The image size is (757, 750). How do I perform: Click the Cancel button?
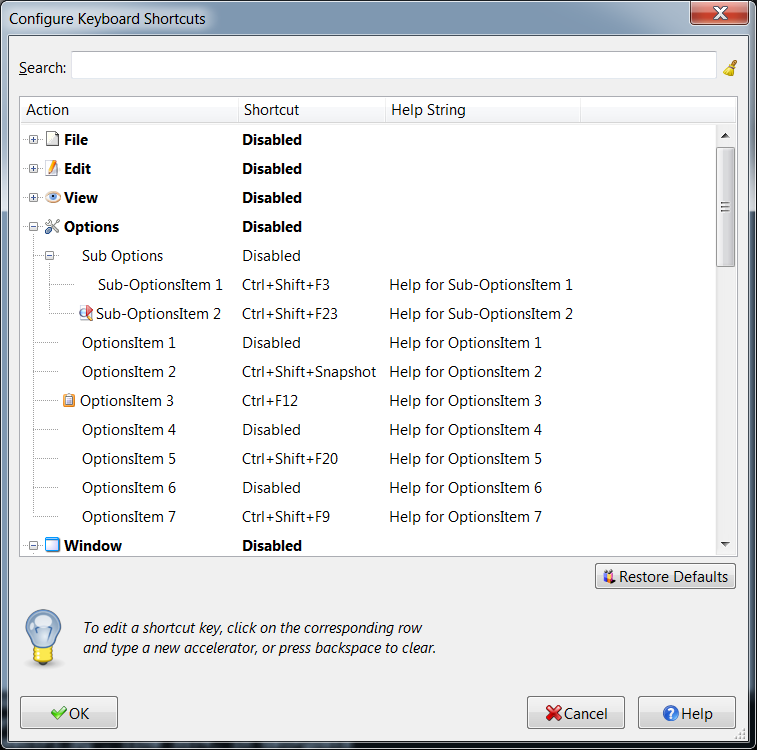(576, 713)
